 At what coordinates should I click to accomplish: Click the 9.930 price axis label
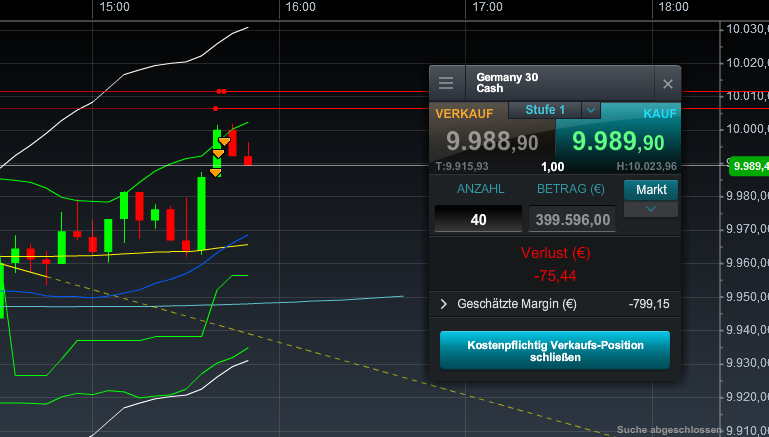click(x=747, y=363)
